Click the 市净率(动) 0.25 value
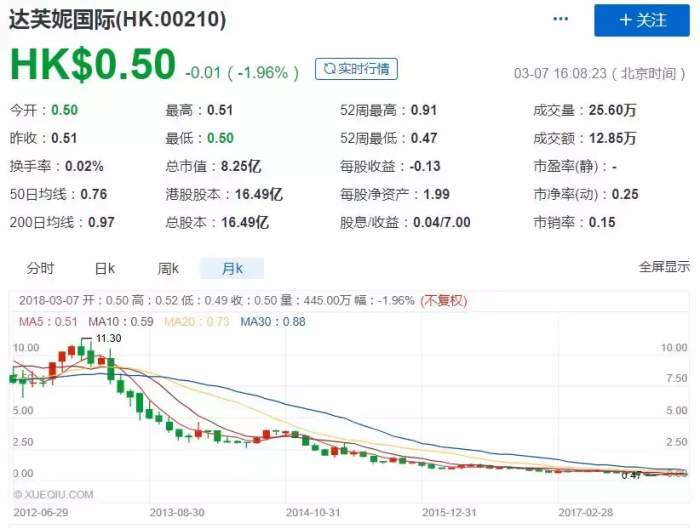Viewport: 700px width, 529px height. [x=625, y=194]
